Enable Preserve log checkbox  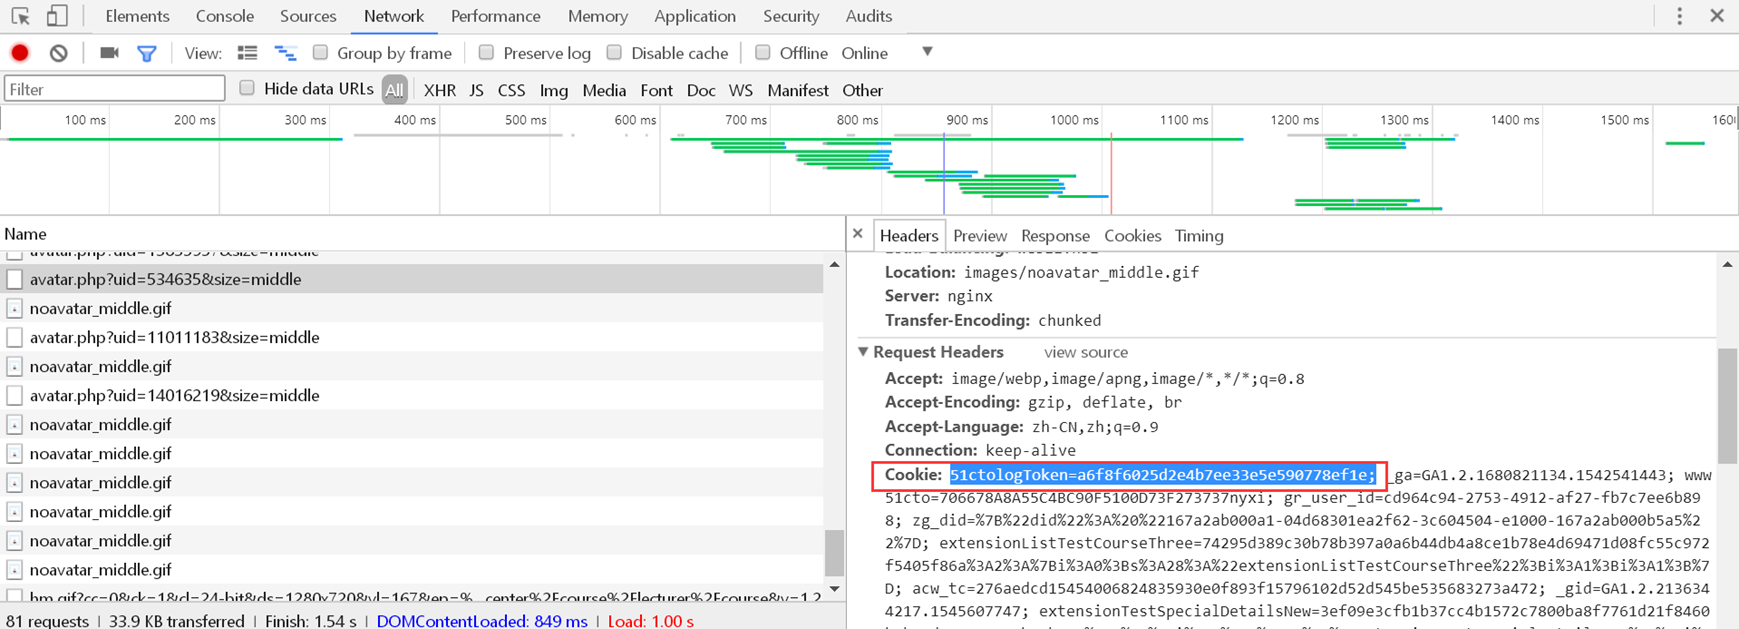486,52
